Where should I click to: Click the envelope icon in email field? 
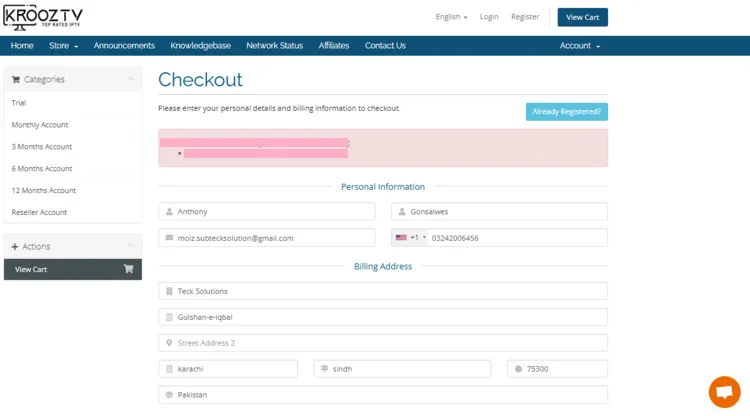(x=169, y=238)
